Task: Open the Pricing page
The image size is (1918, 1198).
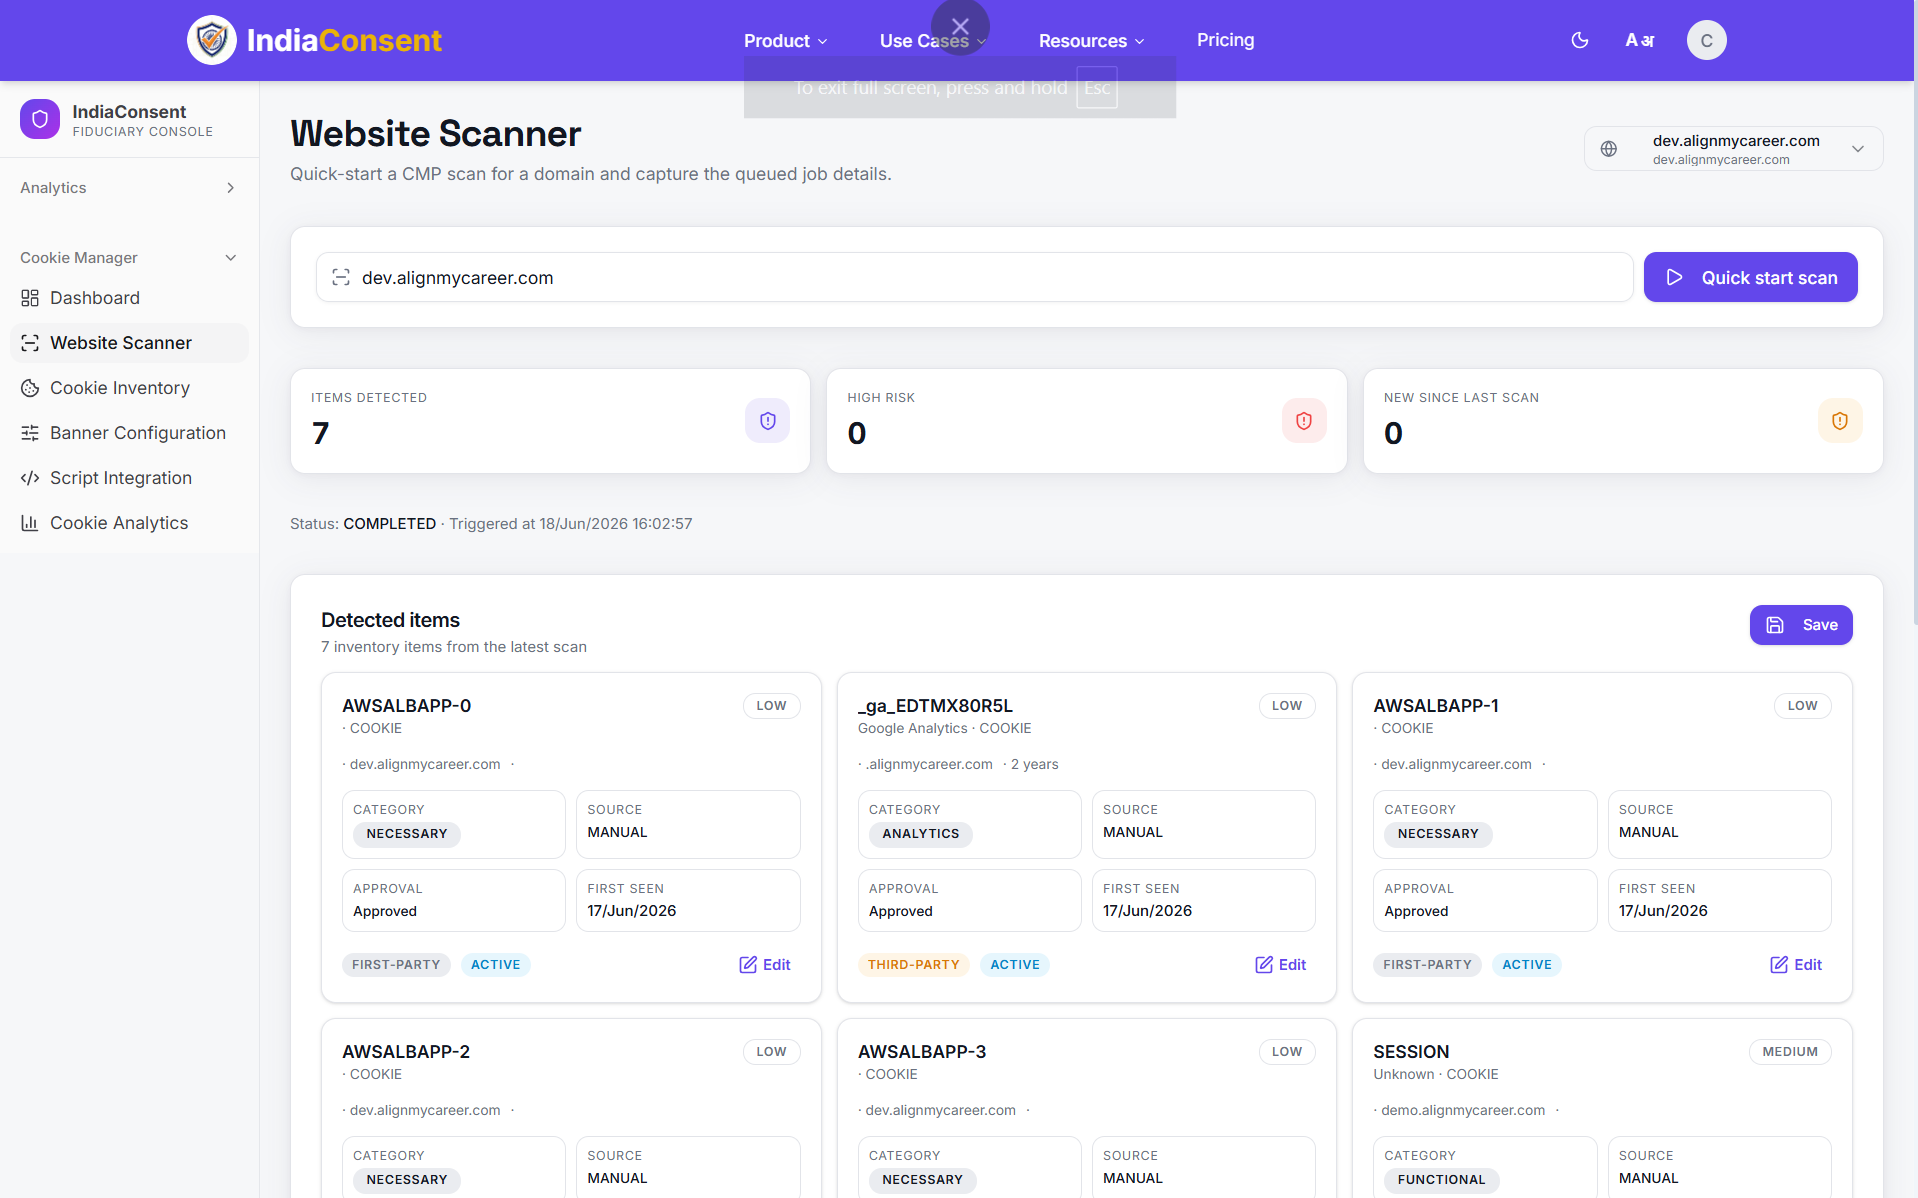Action: 1225,40
